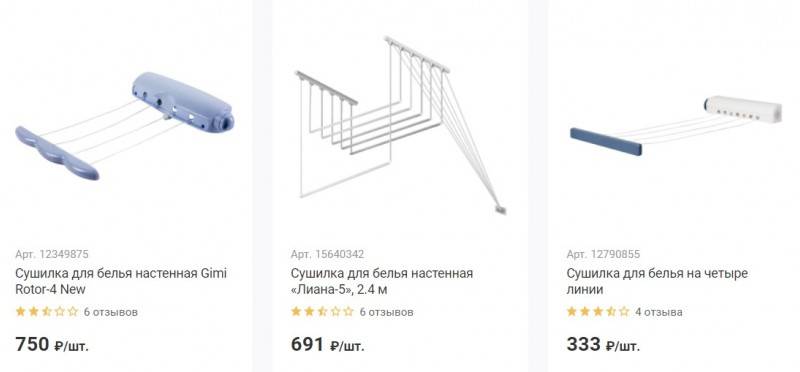
Task: Click the first star of Gimi Rotor-4 rating
Action: tap(21, 311)
